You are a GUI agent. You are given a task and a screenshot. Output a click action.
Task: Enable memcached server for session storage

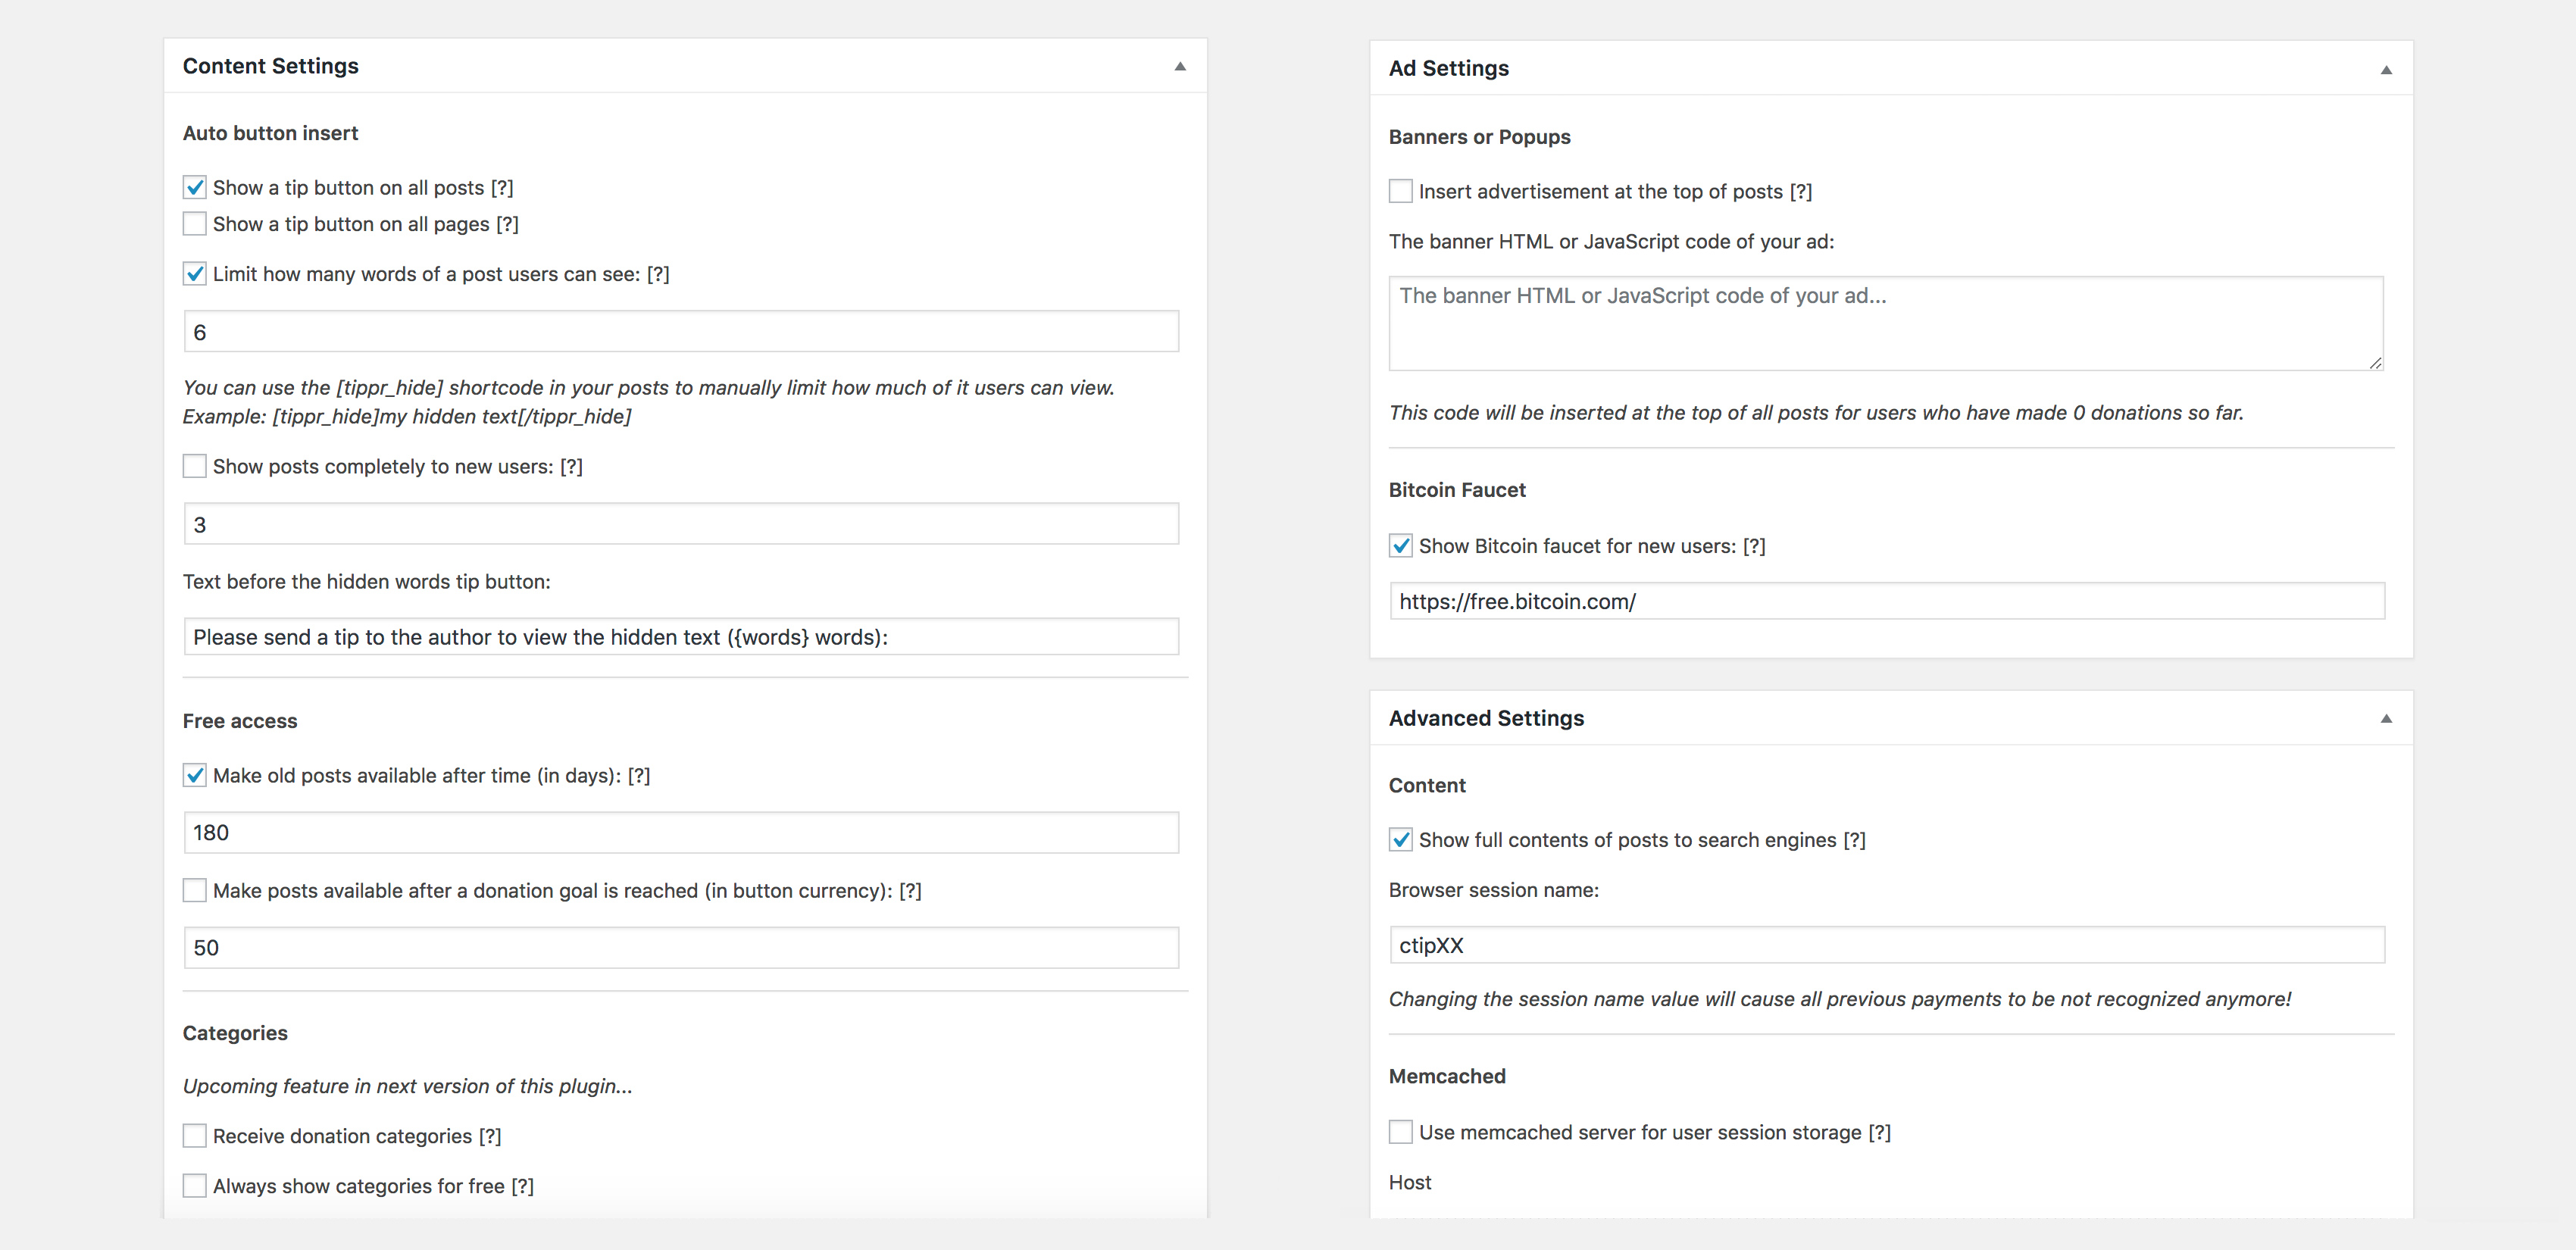[x=1401, y=1131]
